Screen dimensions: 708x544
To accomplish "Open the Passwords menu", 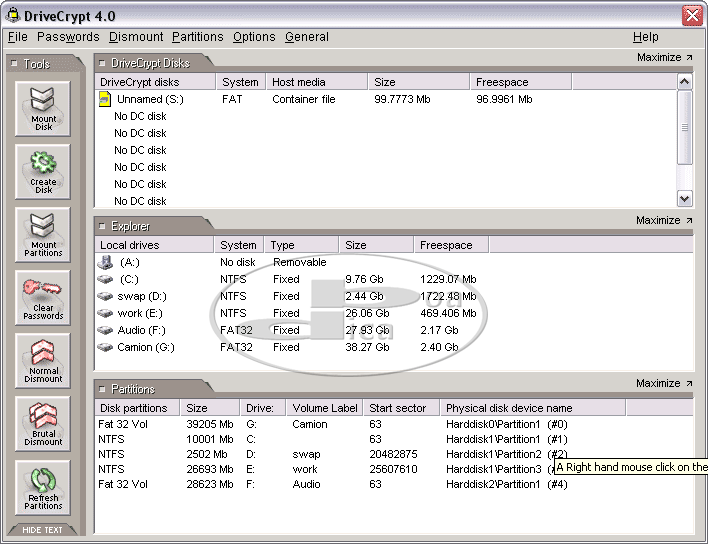I will point(68,37).
